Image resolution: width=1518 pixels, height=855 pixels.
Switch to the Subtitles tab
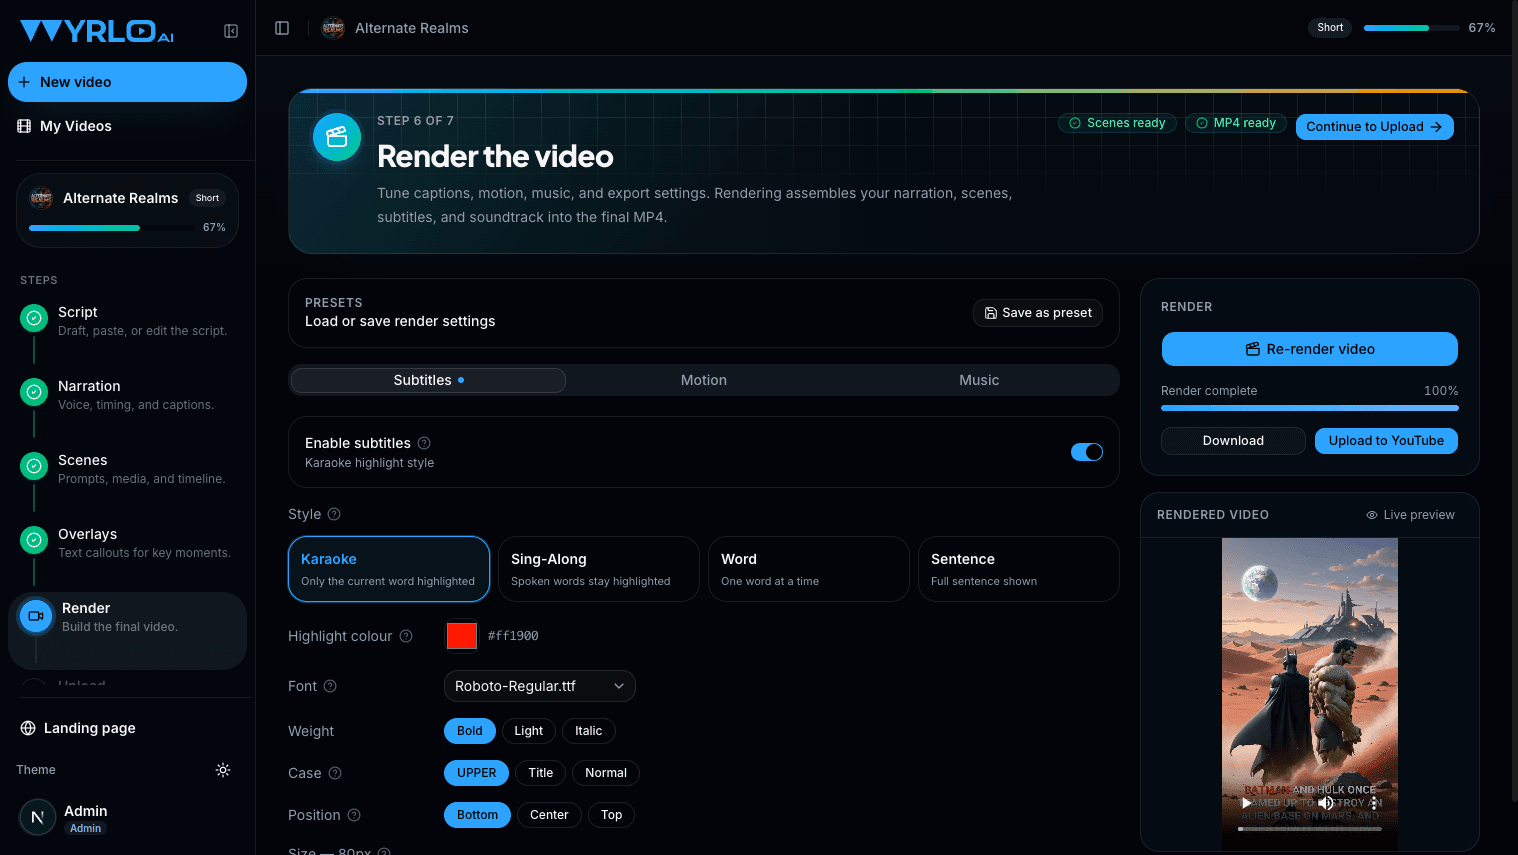point(428,380)
